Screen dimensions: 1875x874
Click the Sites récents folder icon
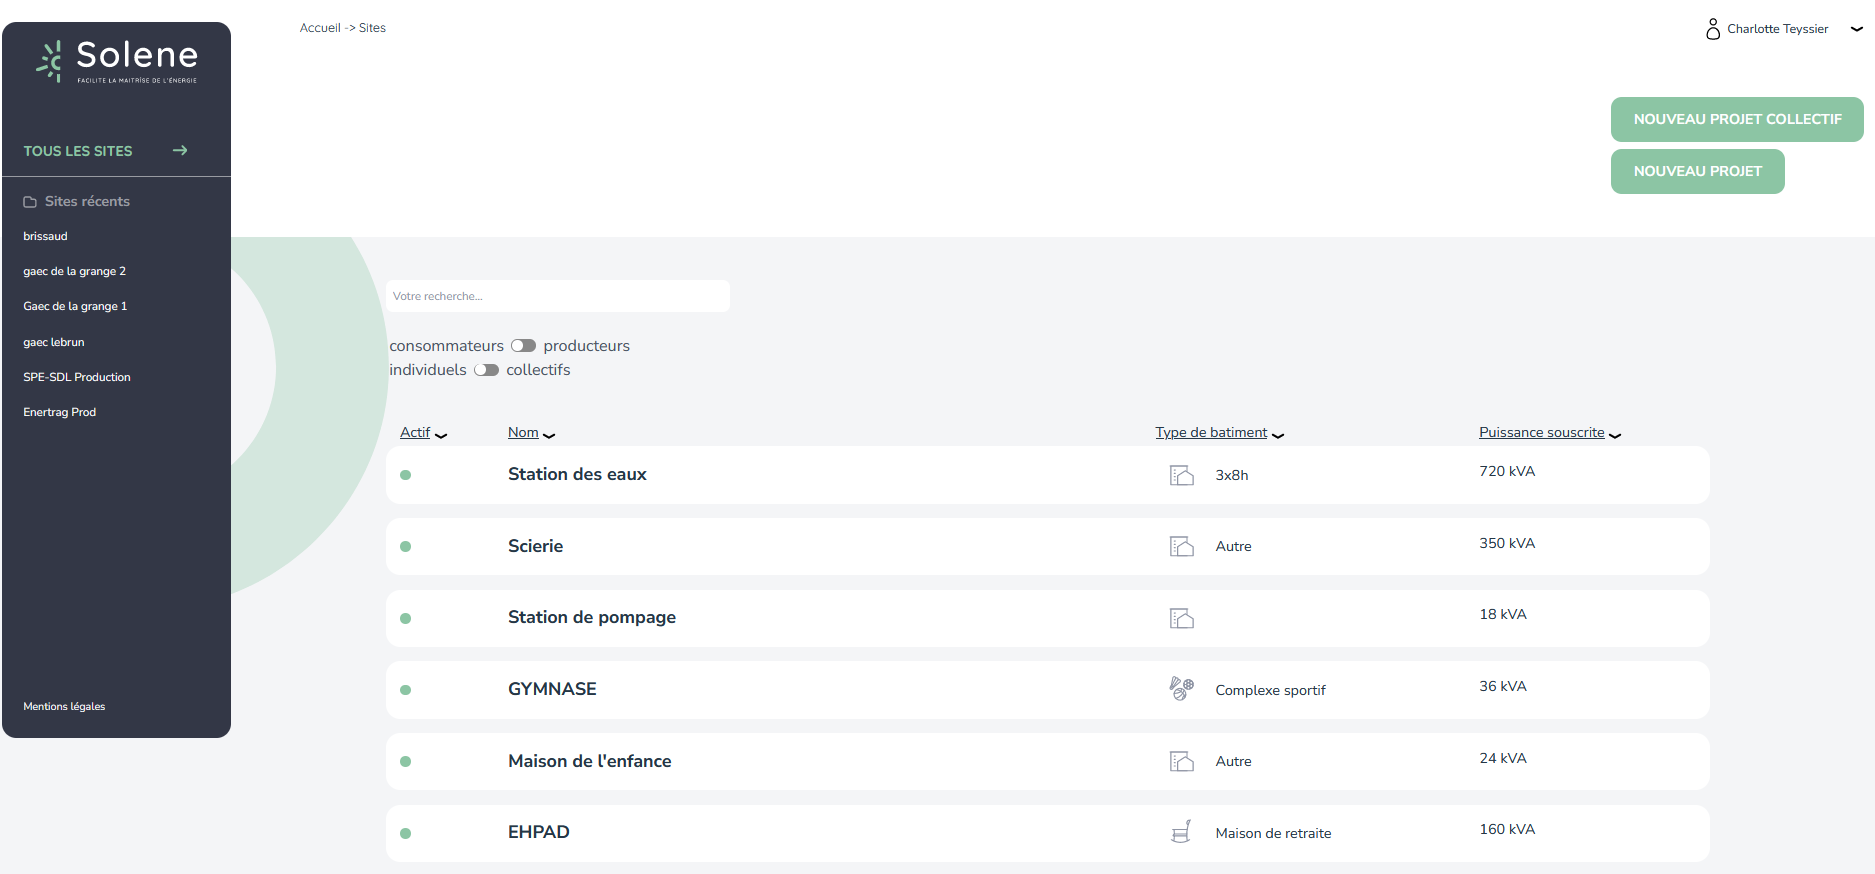pyautogui.click(x=30, y=202)
